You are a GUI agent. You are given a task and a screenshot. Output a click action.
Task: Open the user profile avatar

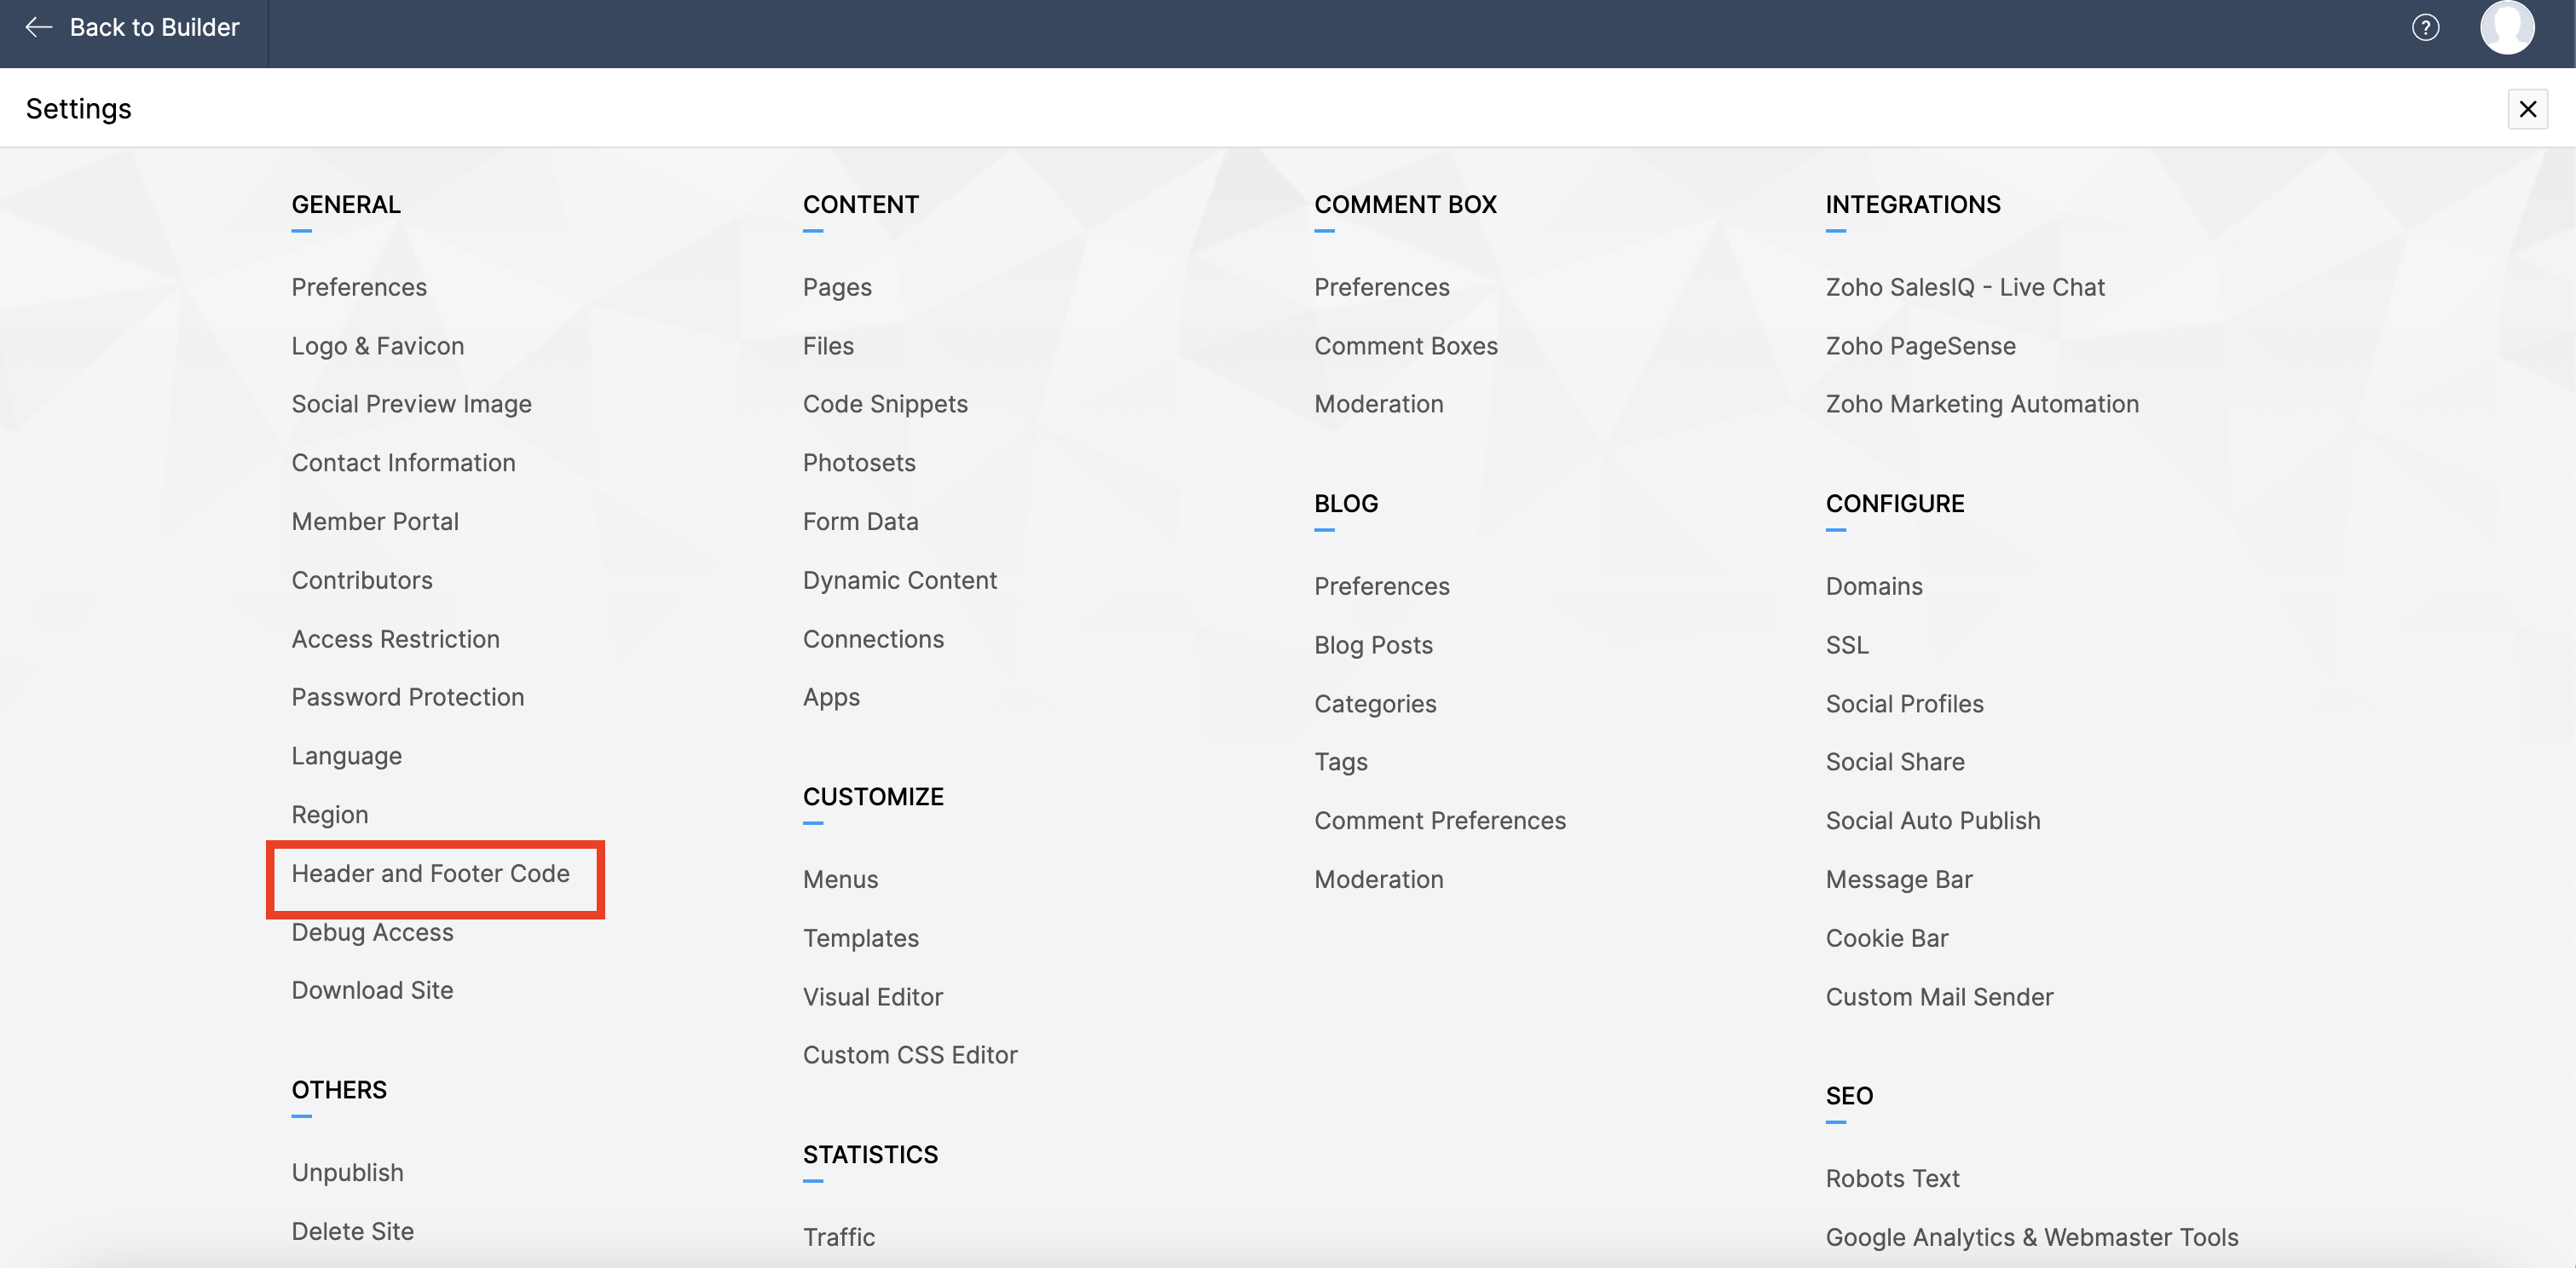(x=2506, y=27)
